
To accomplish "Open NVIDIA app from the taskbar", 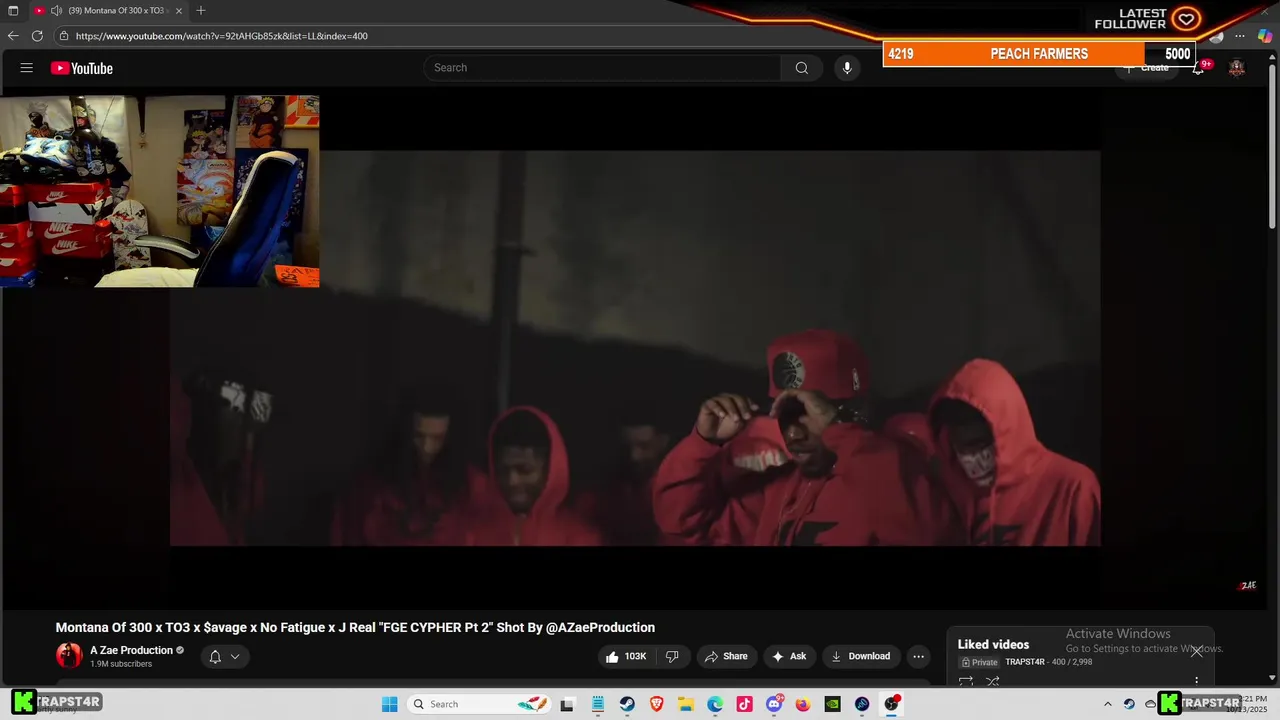I will pyautogui.click(x=832, y=704).
